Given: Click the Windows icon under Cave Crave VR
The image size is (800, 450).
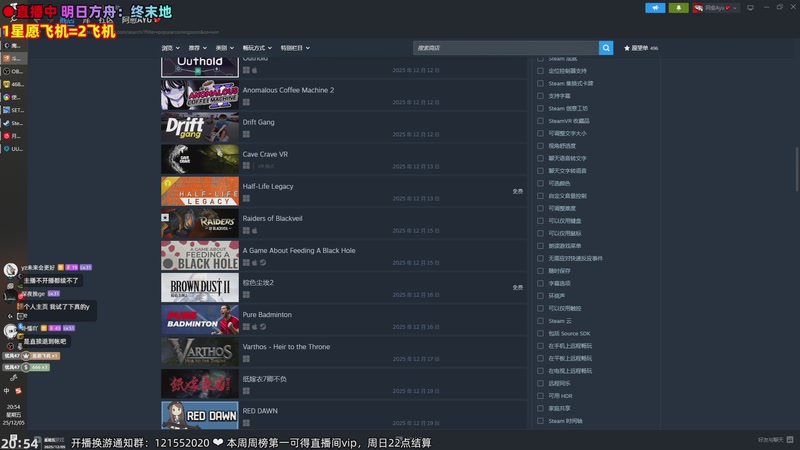Looking at the screenshot, I should pos(246,166).
